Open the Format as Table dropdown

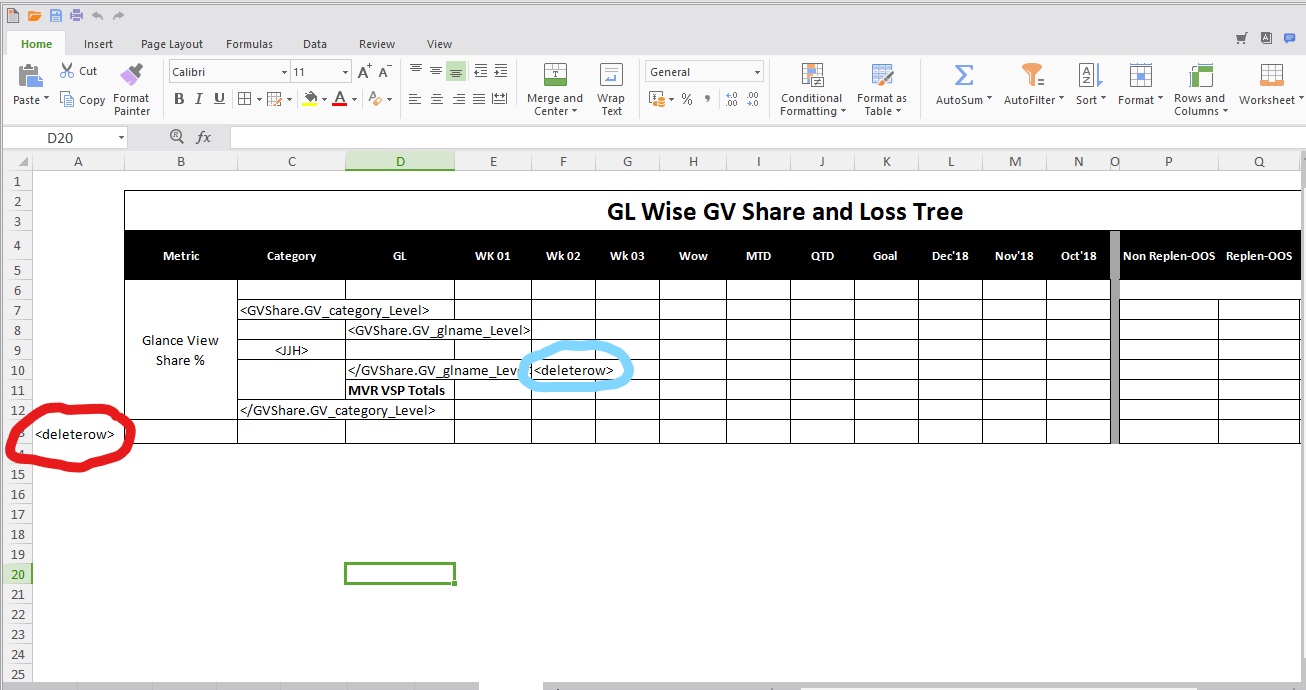pos(882,105)
